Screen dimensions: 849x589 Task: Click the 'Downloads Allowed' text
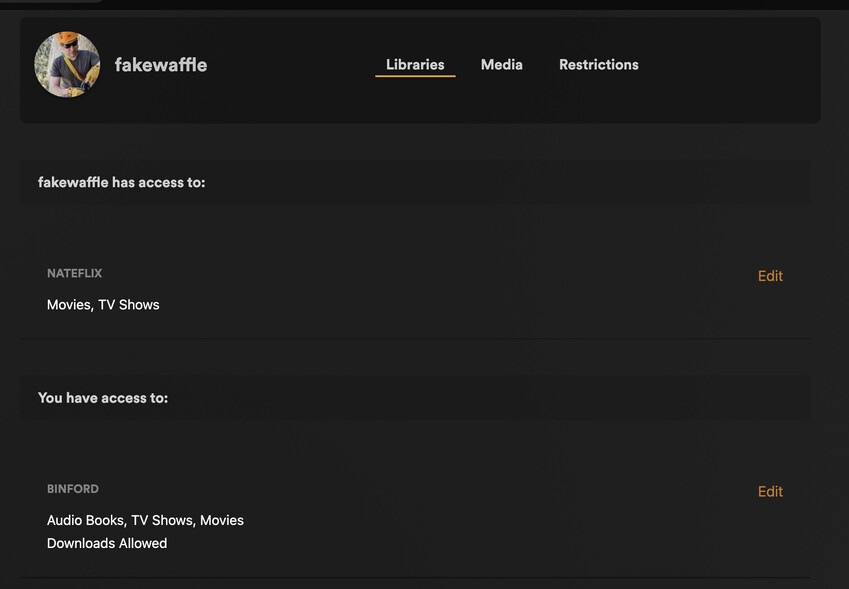pyautogui.click(x=107, y=543)
